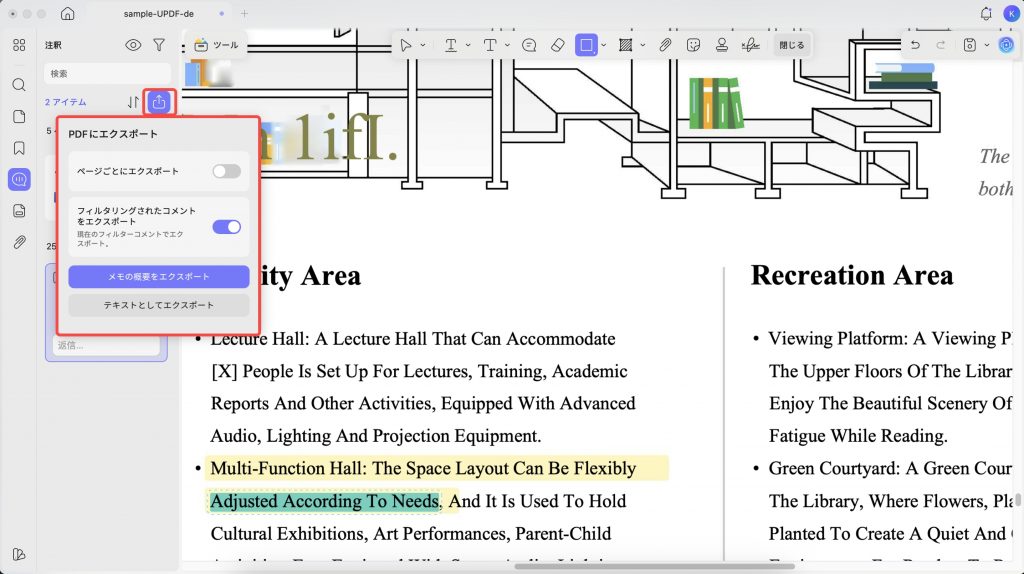The height and width of the screenshot is (574, 1024).
Task: Click the 検索 search field
Action: 107,74
